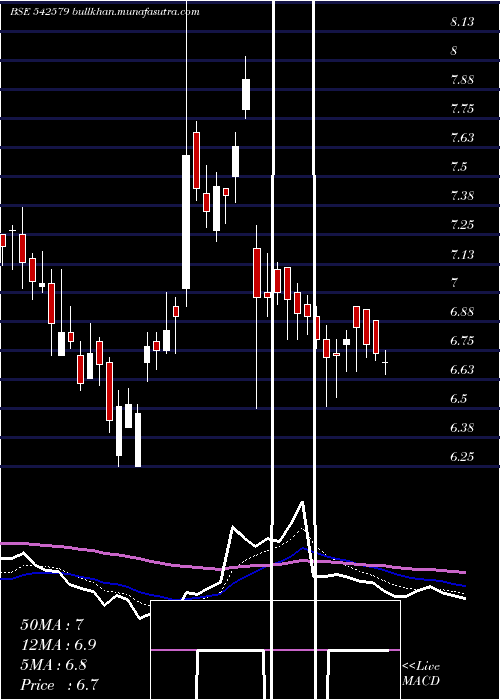Screen dimensions: 500x700
Task: Click the 7.75 price axis label
Action: (462, 109)
